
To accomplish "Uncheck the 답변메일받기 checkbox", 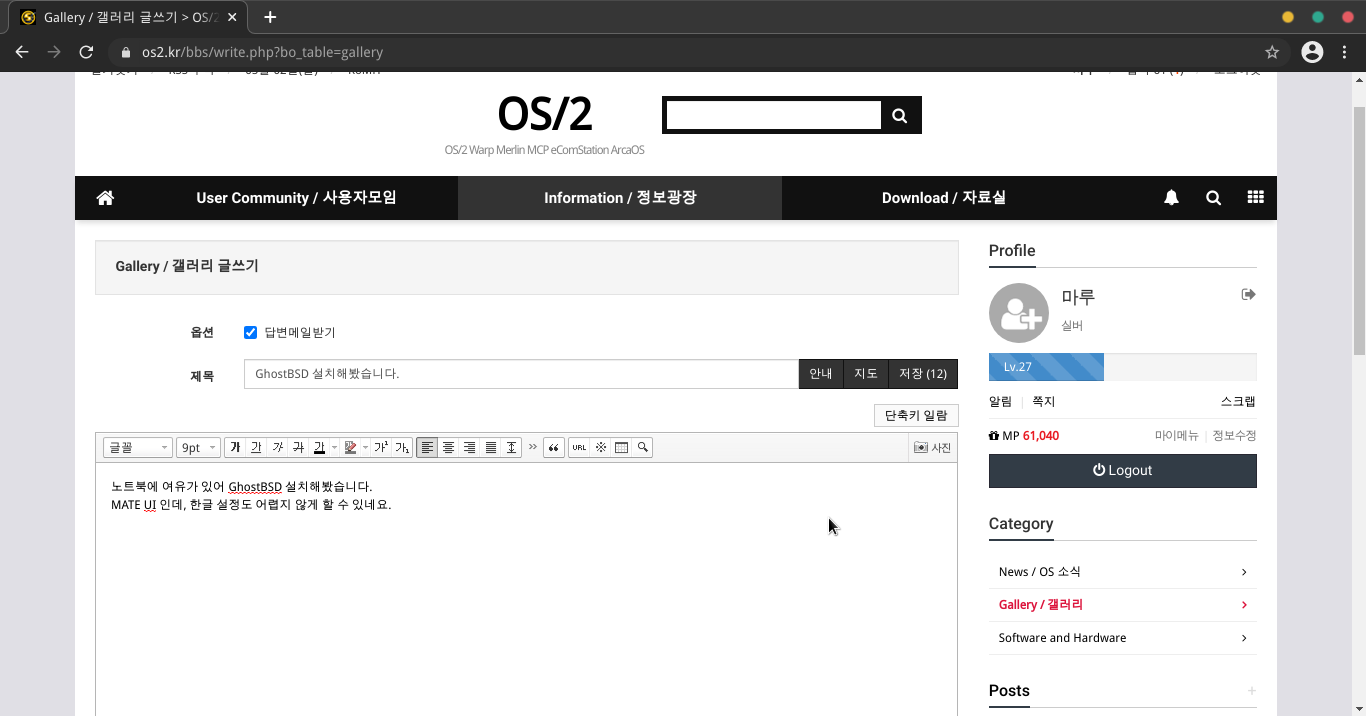I will click(251, 332).
